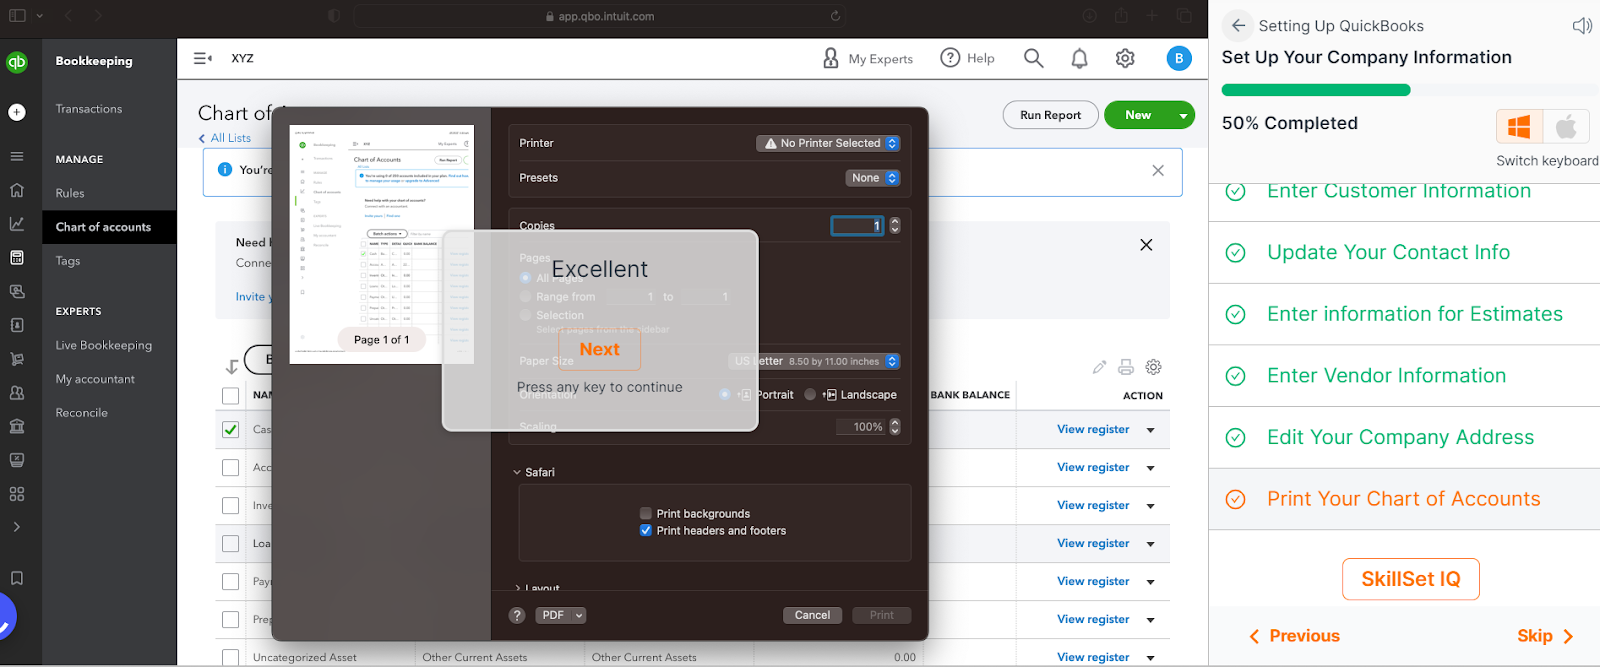Click the pencil edit icon above table
Viewport: 1600px width, 667px height.
(1100, 367)
